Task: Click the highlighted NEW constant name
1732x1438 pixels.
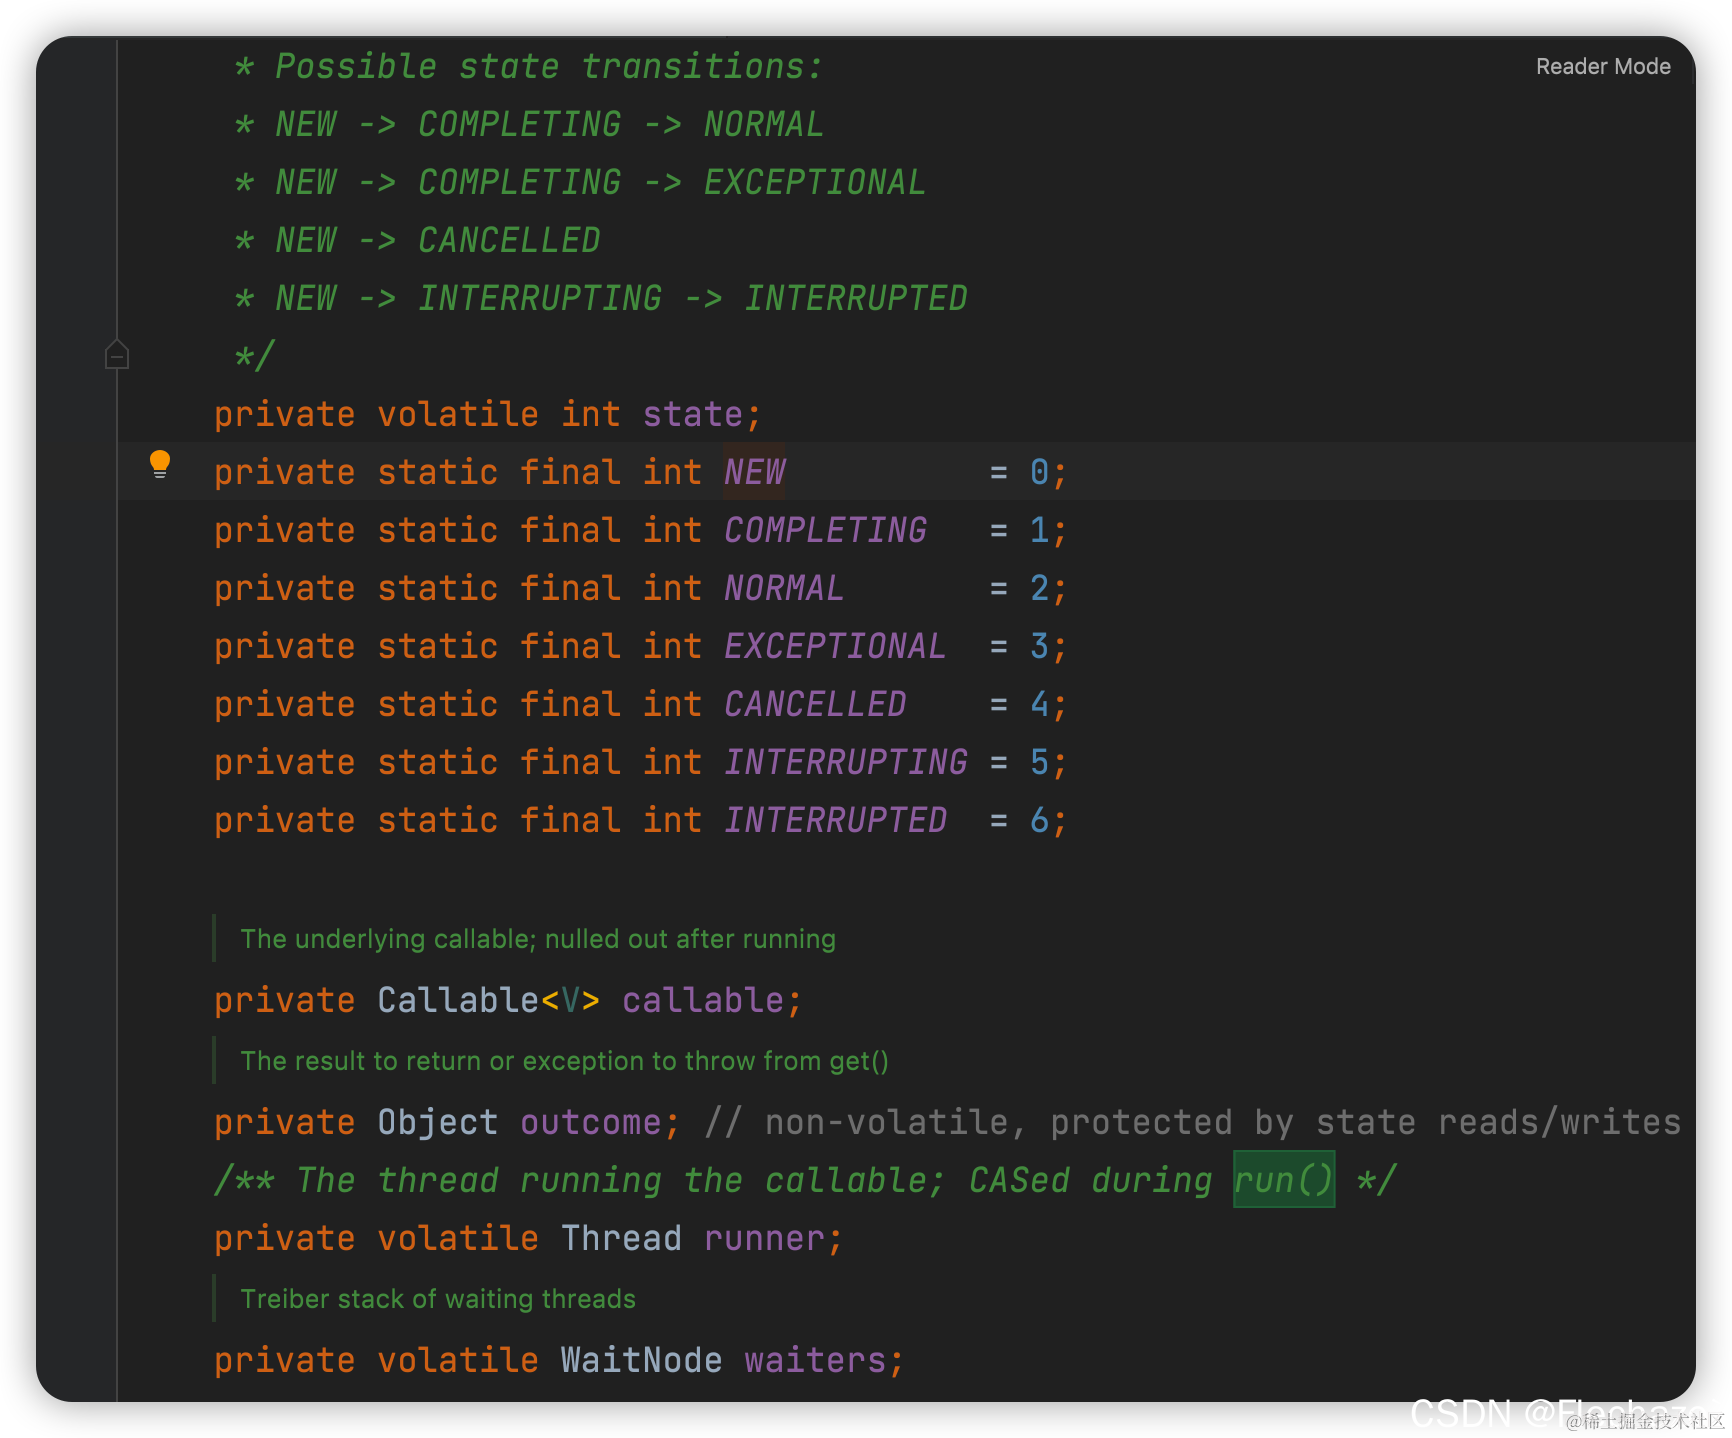Action: [x=754, y=472]
